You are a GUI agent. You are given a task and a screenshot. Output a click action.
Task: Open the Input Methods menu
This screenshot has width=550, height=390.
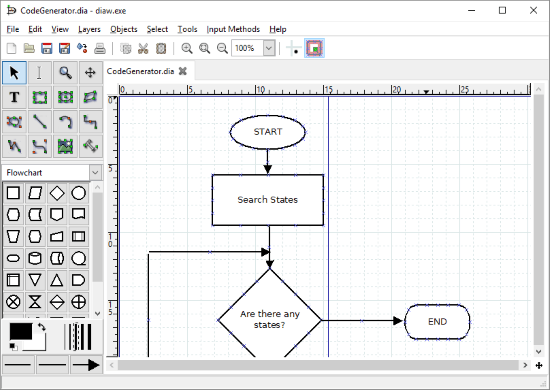pyautogui.click(x=233, y=29)
